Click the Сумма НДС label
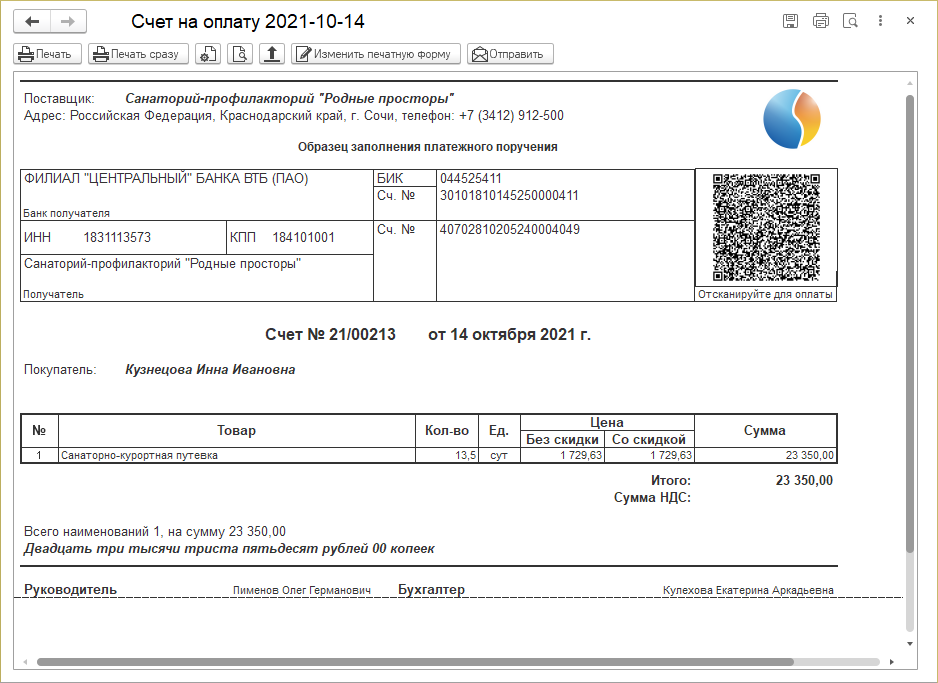The width and height of the screenshot is (938, 683). pos(652,498)
